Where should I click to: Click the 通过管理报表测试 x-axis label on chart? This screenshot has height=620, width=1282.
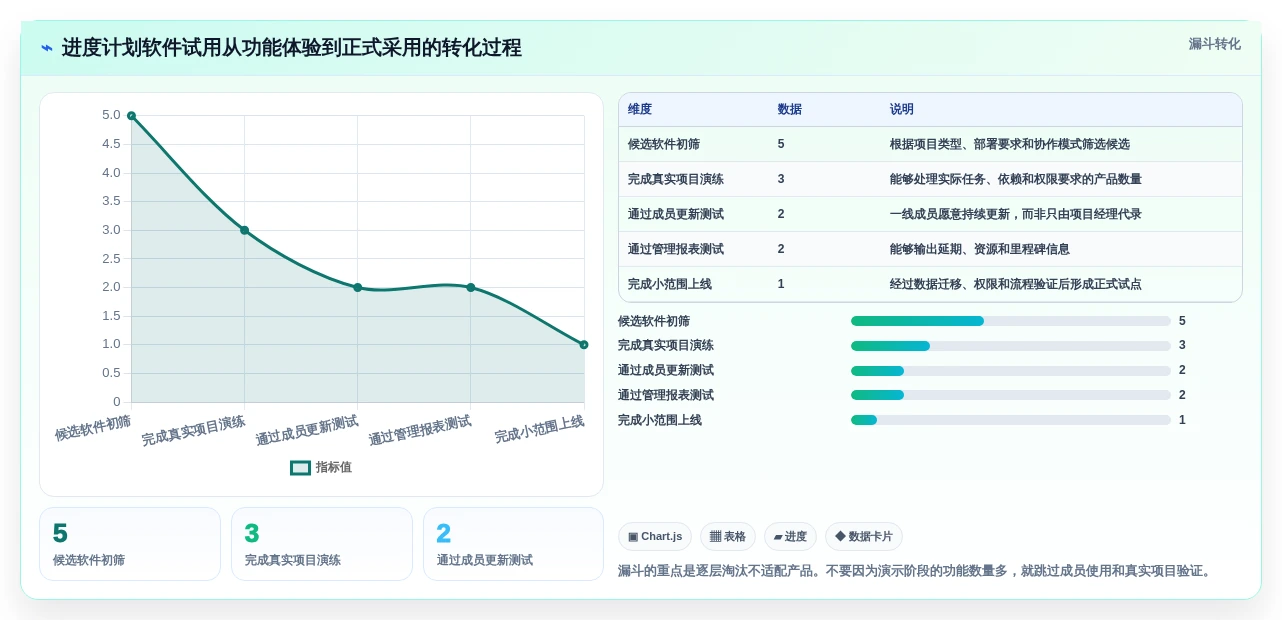[x=420, y=431]
